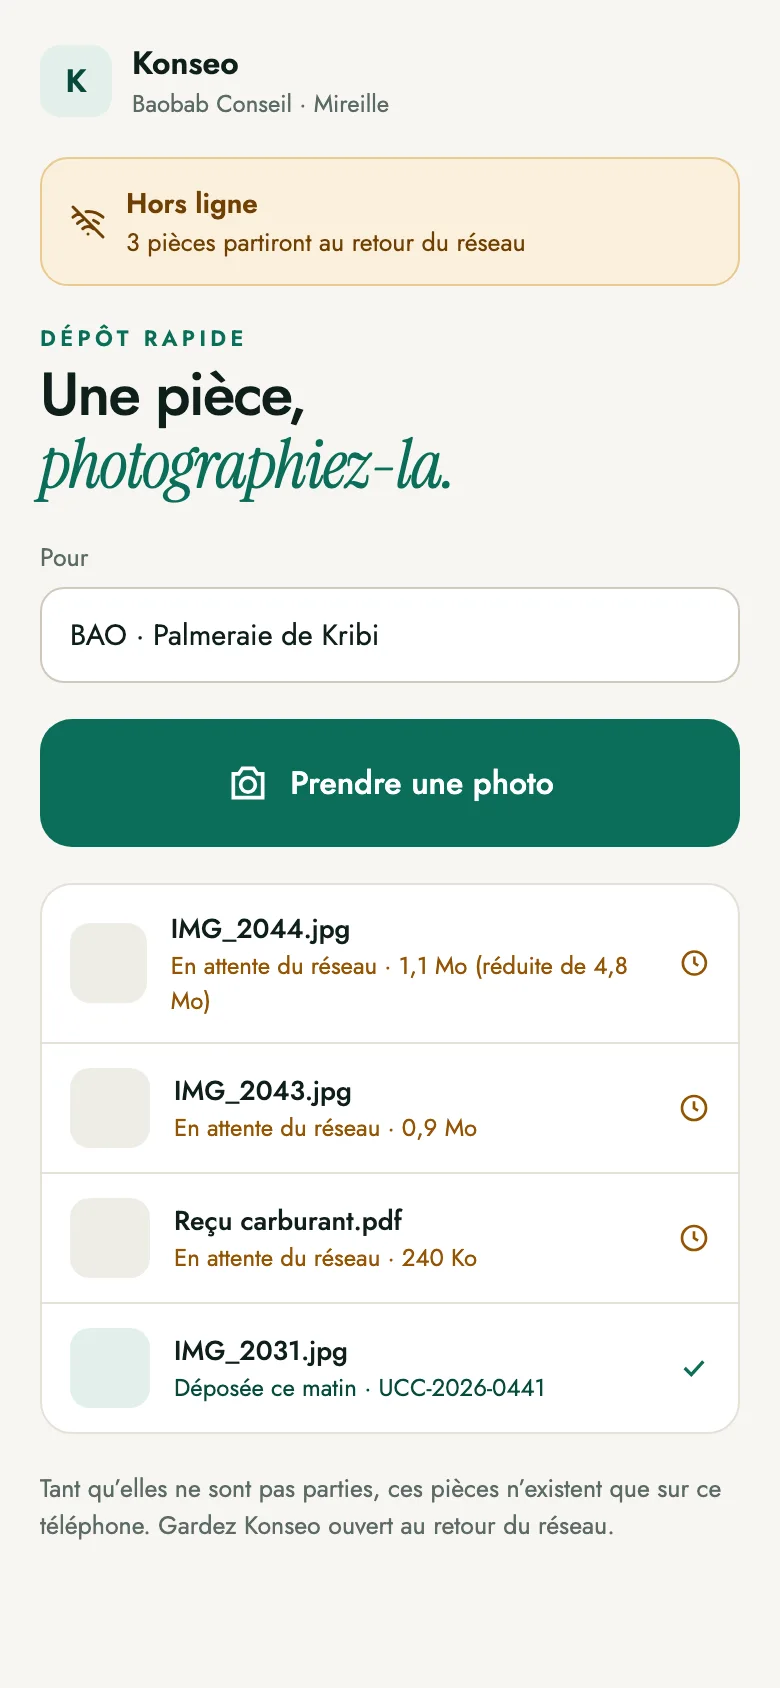Open the IMG_2031.jpg thumbnail
This screenshot has height=1688, width=780.
(110, 1368)
